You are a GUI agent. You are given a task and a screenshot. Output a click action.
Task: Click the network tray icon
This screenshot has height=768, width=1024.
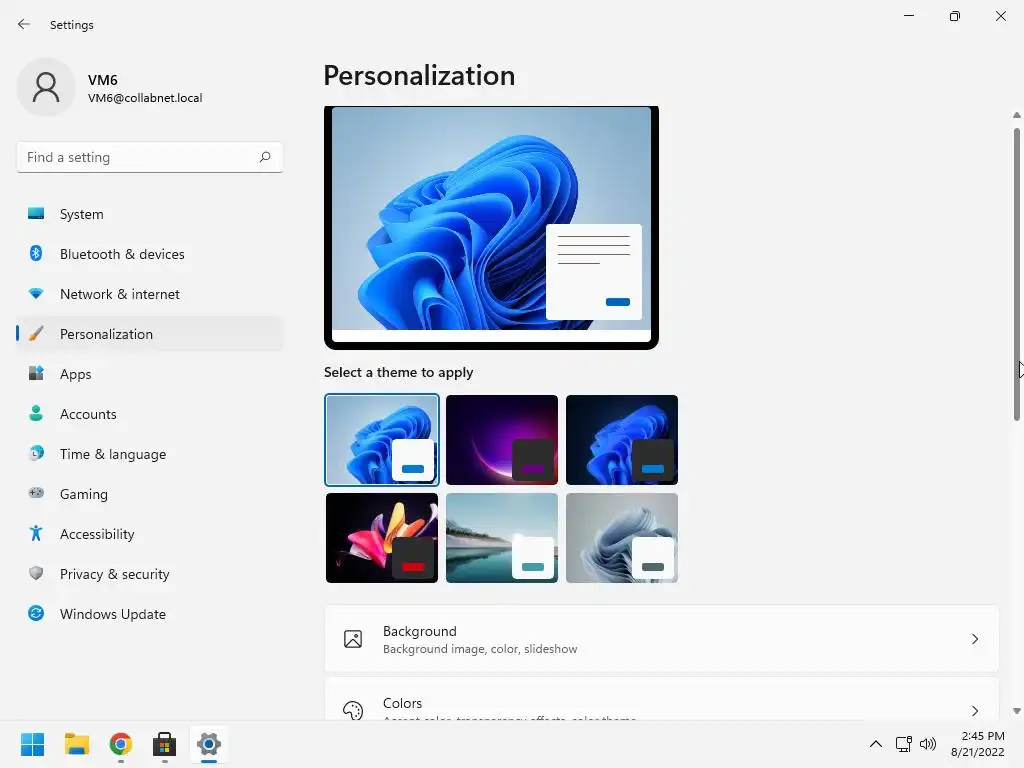(x=903, y=744)
